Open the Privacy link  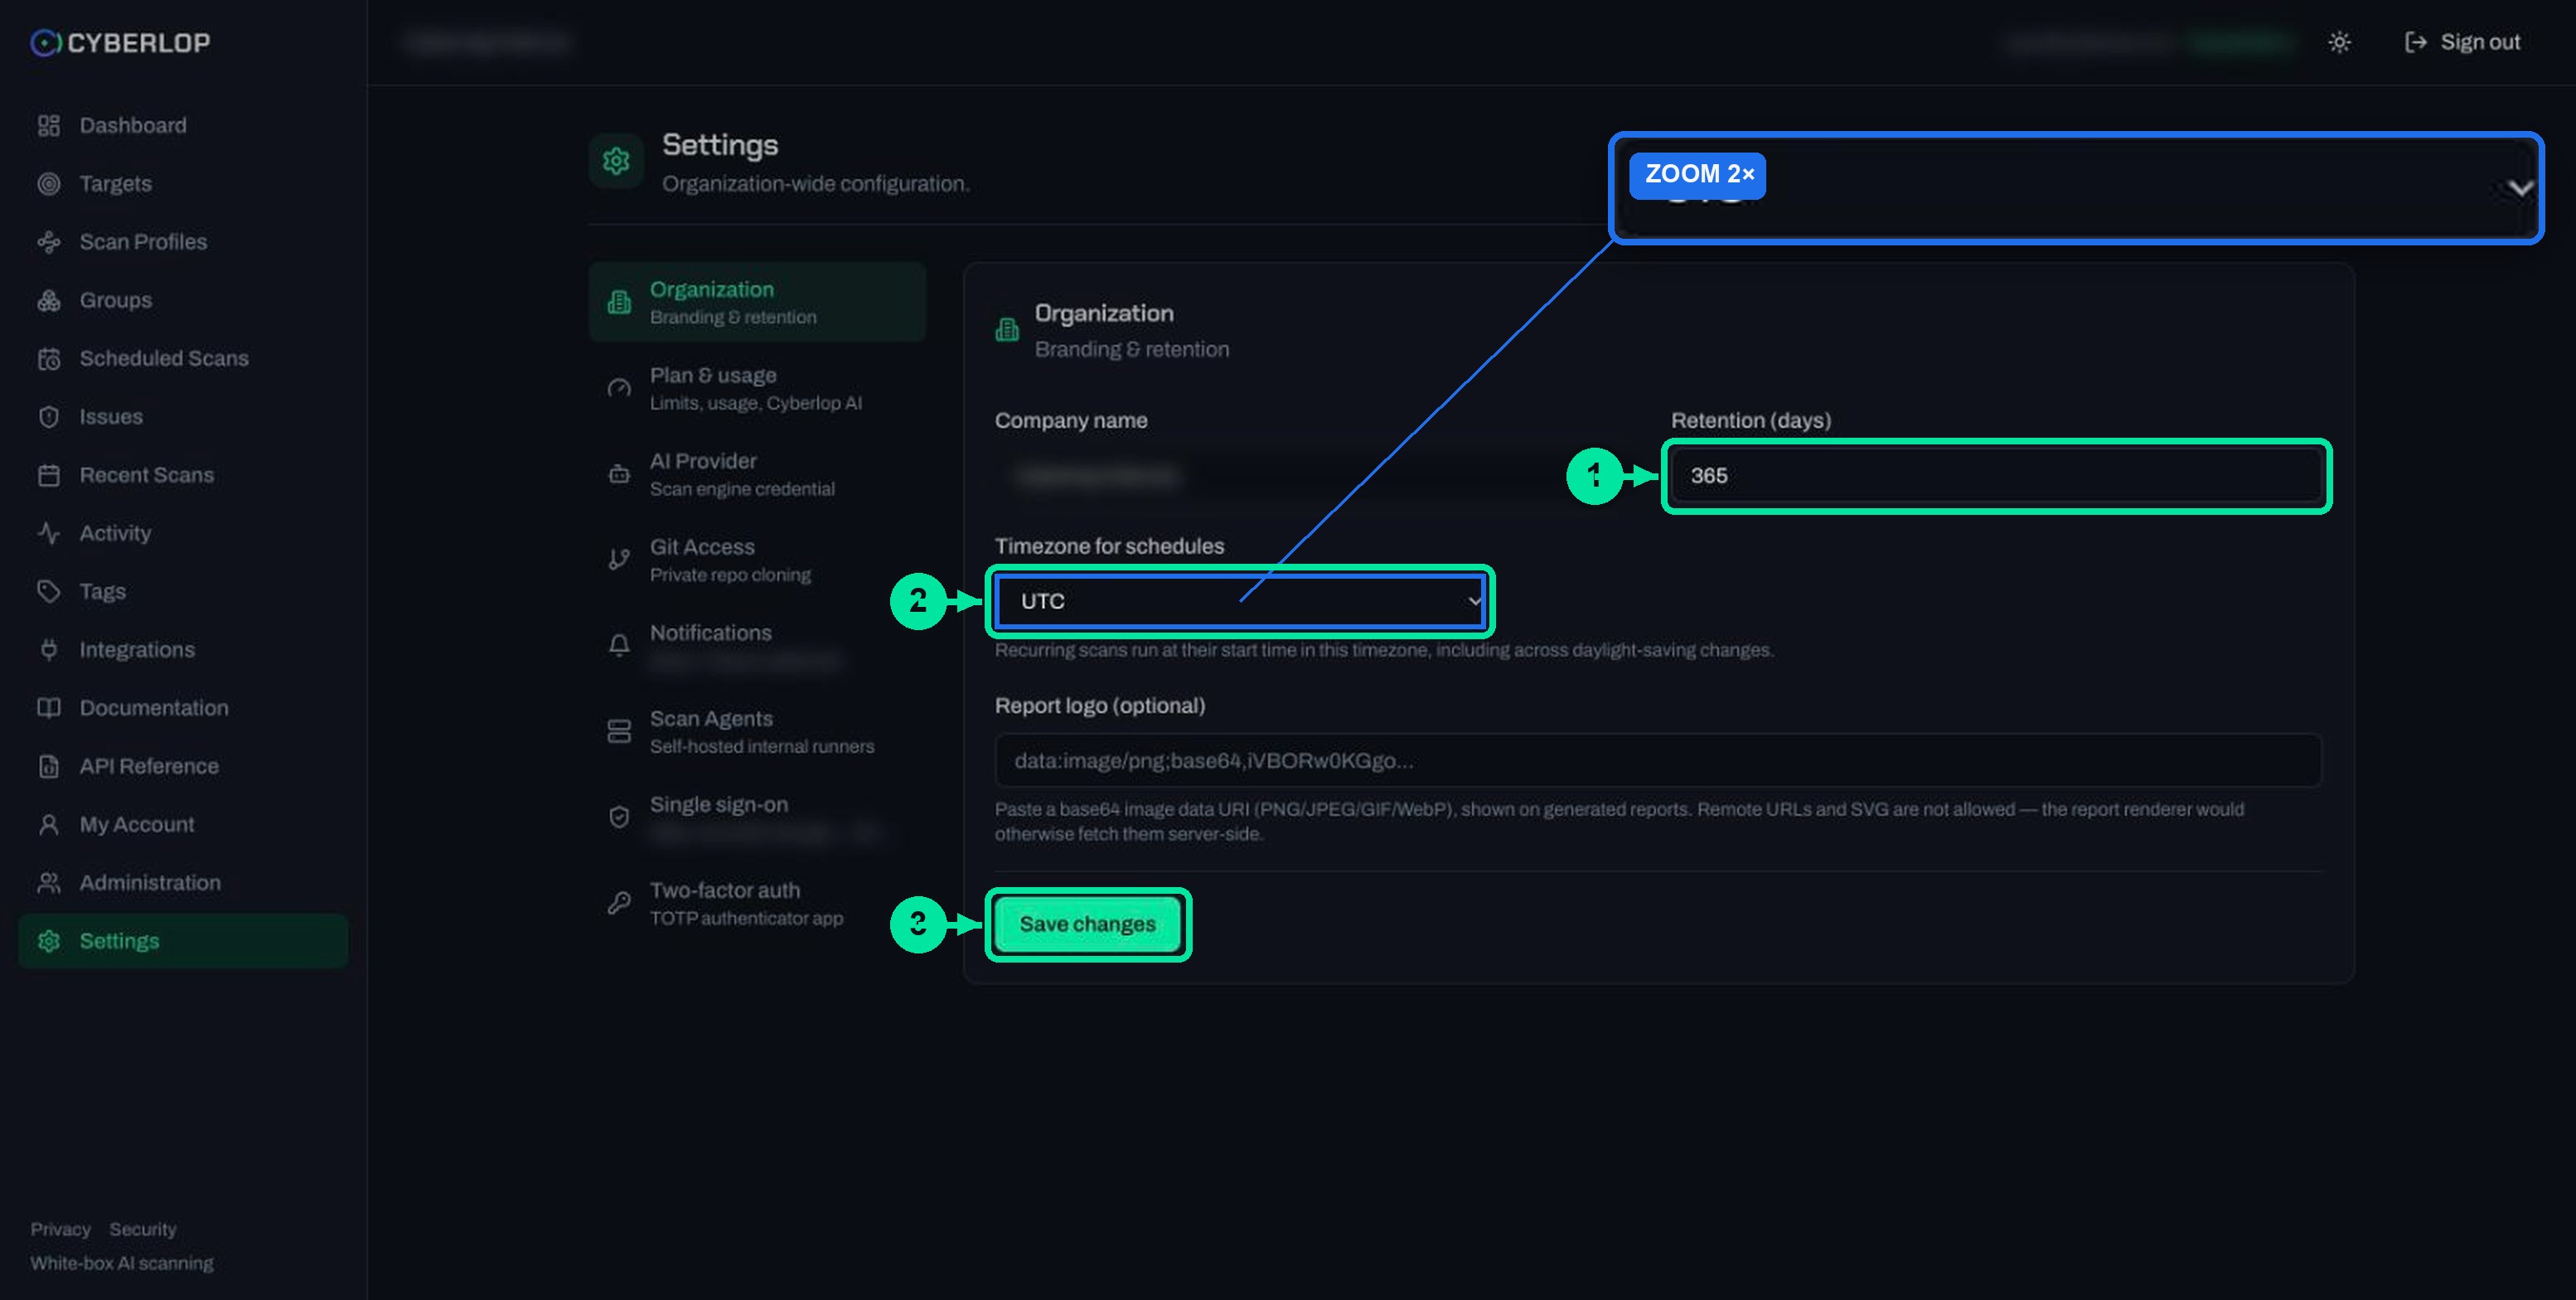60,1229
